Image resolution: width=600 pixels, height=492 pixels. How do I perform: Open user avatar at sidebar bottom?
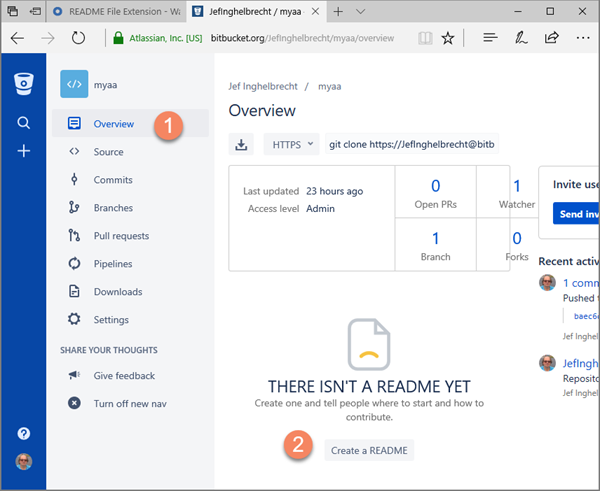[x=24, y=461]
